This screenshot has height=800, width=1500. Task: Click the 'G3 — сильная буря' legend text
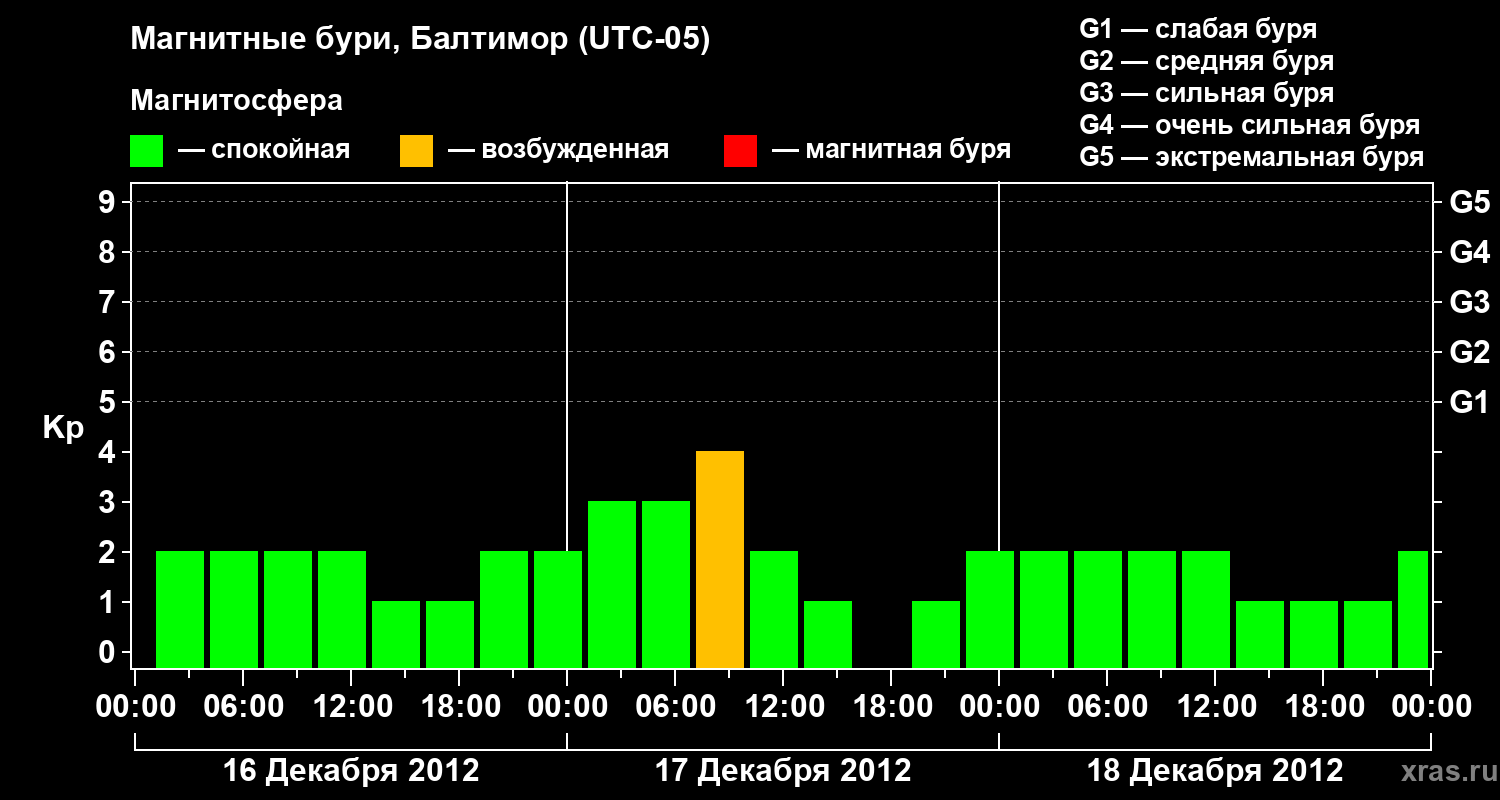[x=1207, y=93]
